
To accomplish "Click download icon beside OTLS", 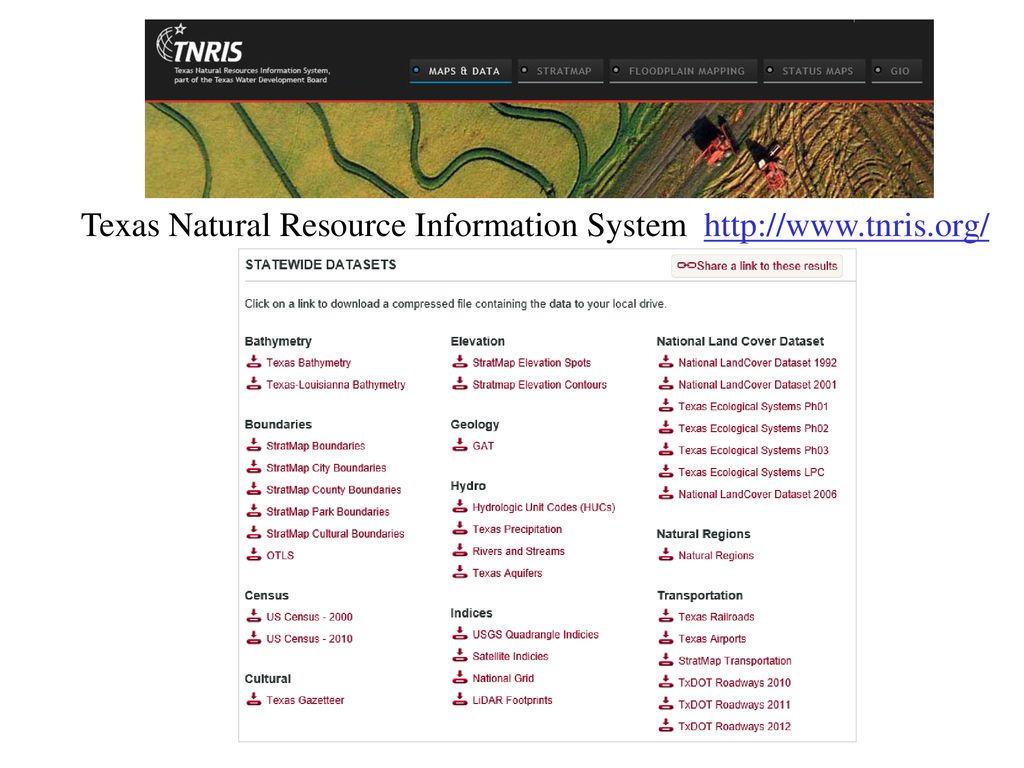I will tap(253, 555).
